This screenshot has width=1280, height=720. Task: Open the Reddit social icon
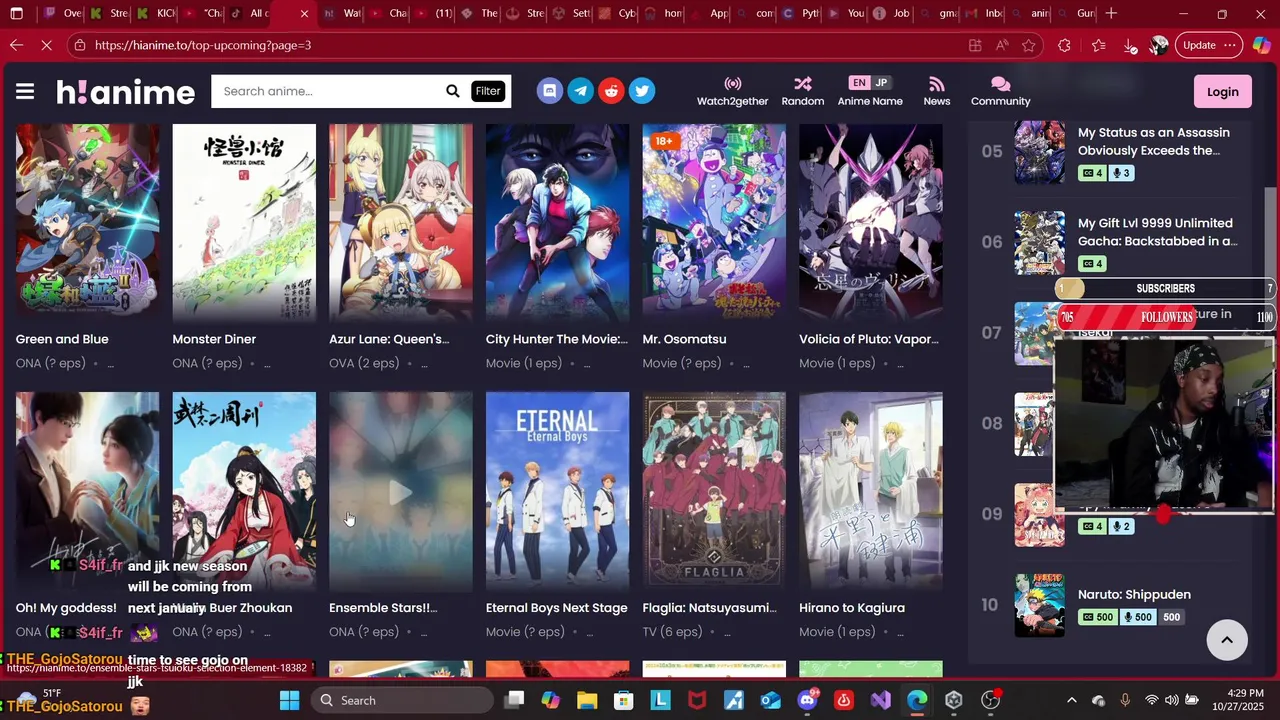pos(611,91)
